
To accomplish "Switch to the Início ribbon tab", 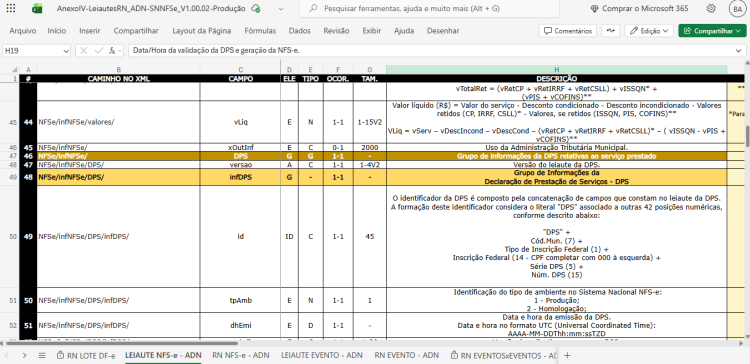I will coord(57,31).
